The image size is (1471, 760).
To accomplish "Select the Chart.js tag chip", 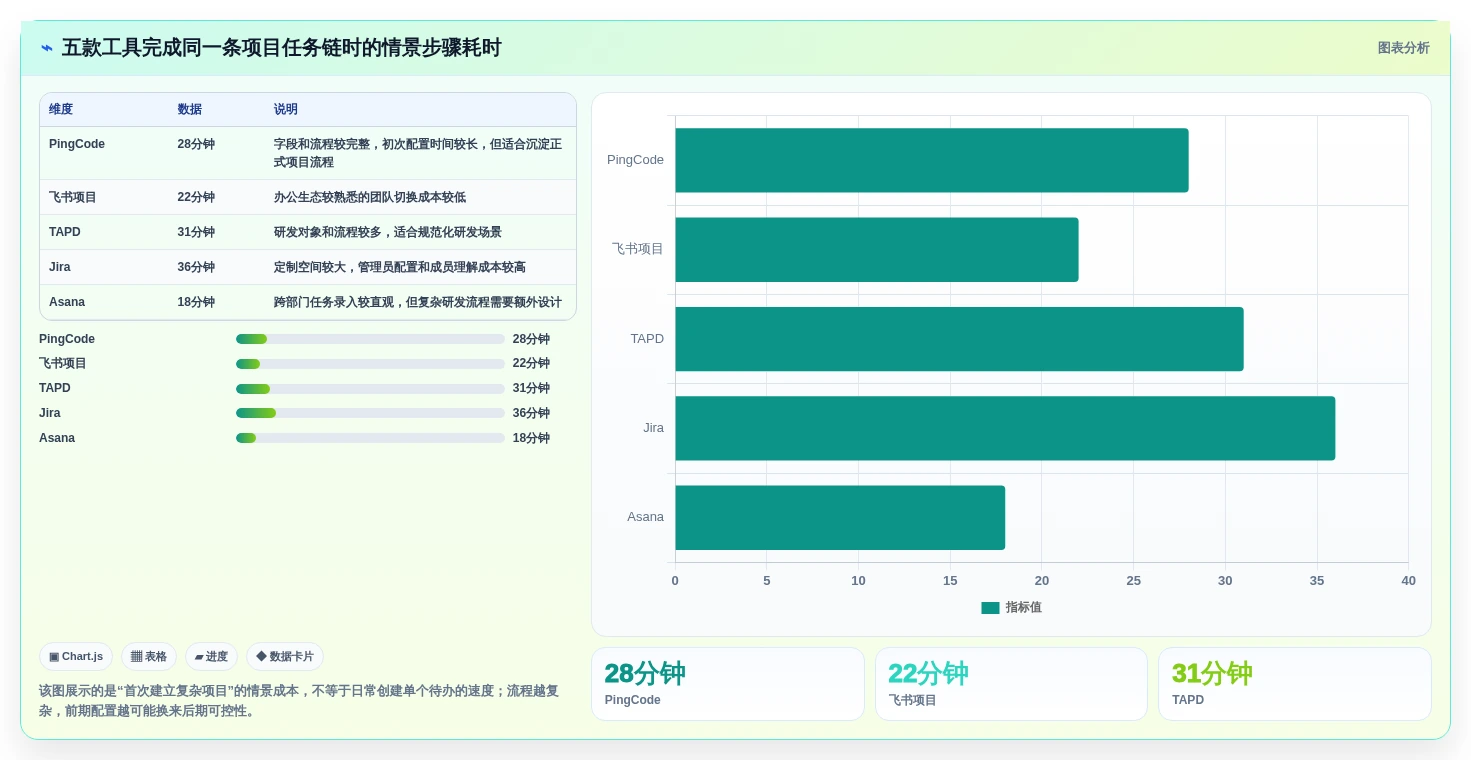I will click(76, 657).
